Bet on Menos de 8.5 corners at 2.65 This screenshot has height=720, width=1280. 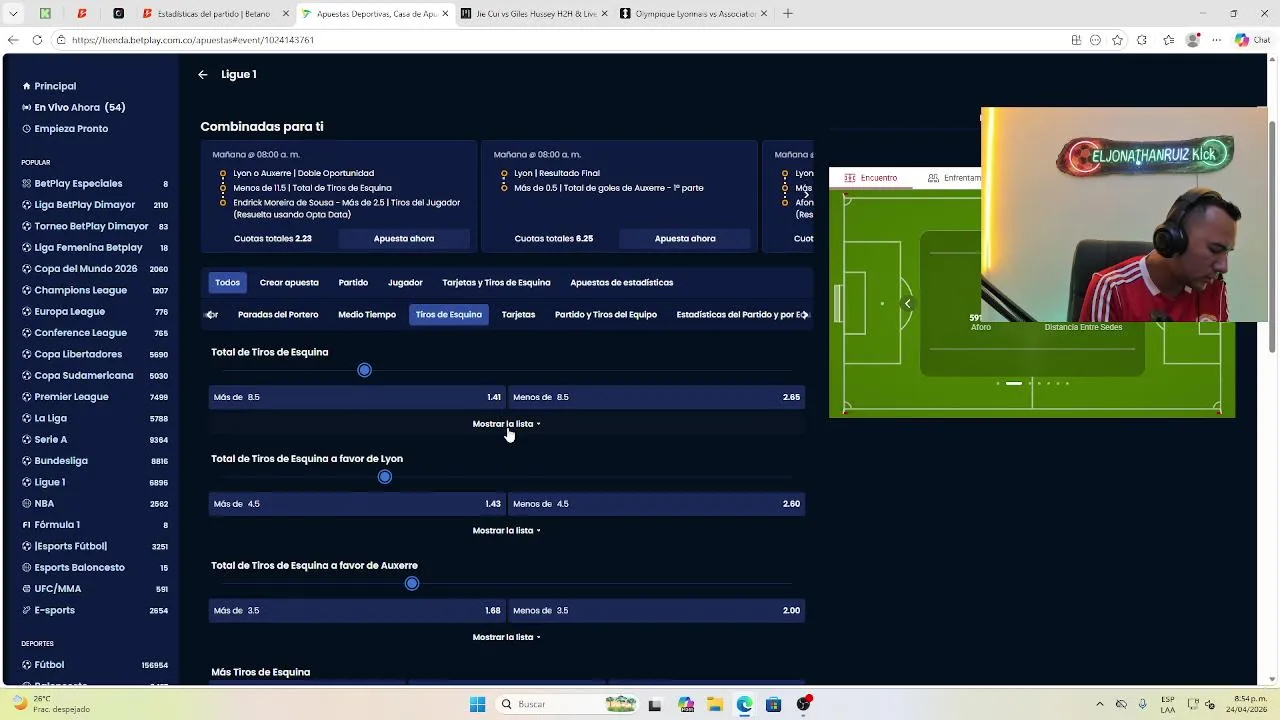pyautogui.click(x=657, y=397)
